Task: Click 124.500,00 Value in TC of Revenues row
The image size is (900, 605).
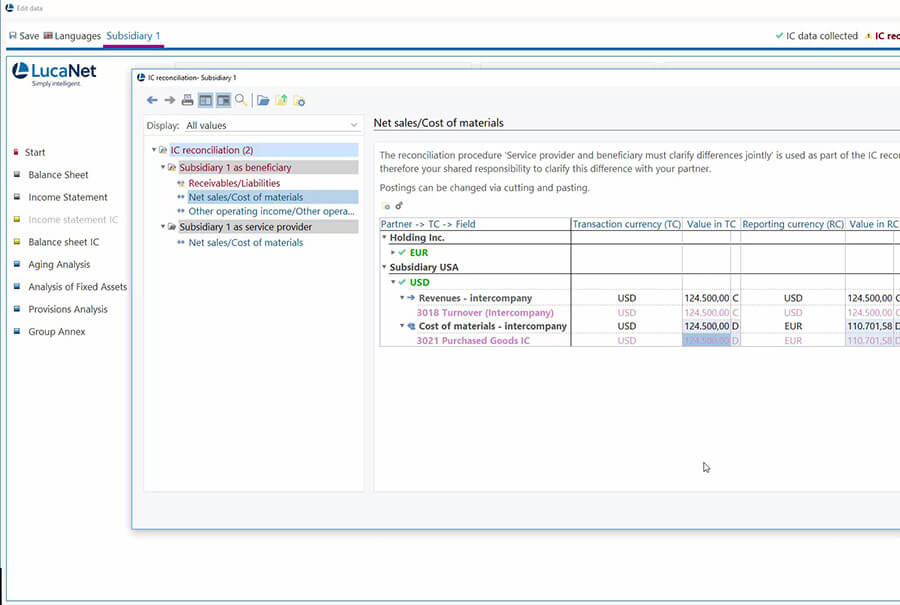Action: 707,298
